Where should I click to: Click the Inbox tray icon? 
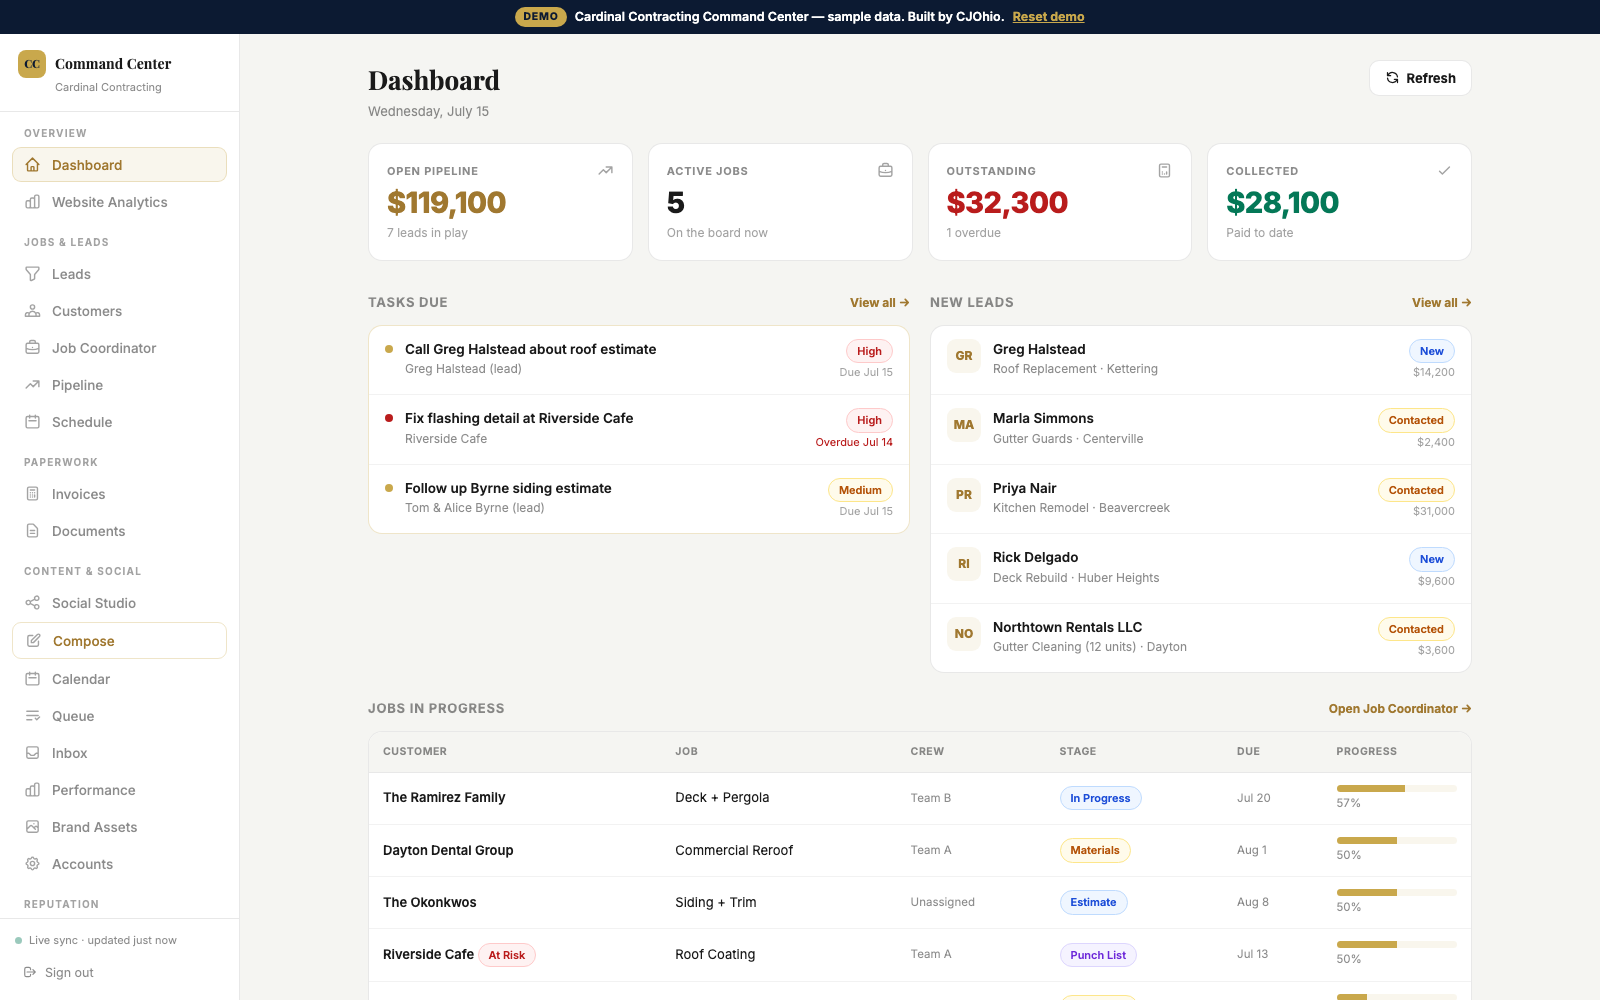33,753
